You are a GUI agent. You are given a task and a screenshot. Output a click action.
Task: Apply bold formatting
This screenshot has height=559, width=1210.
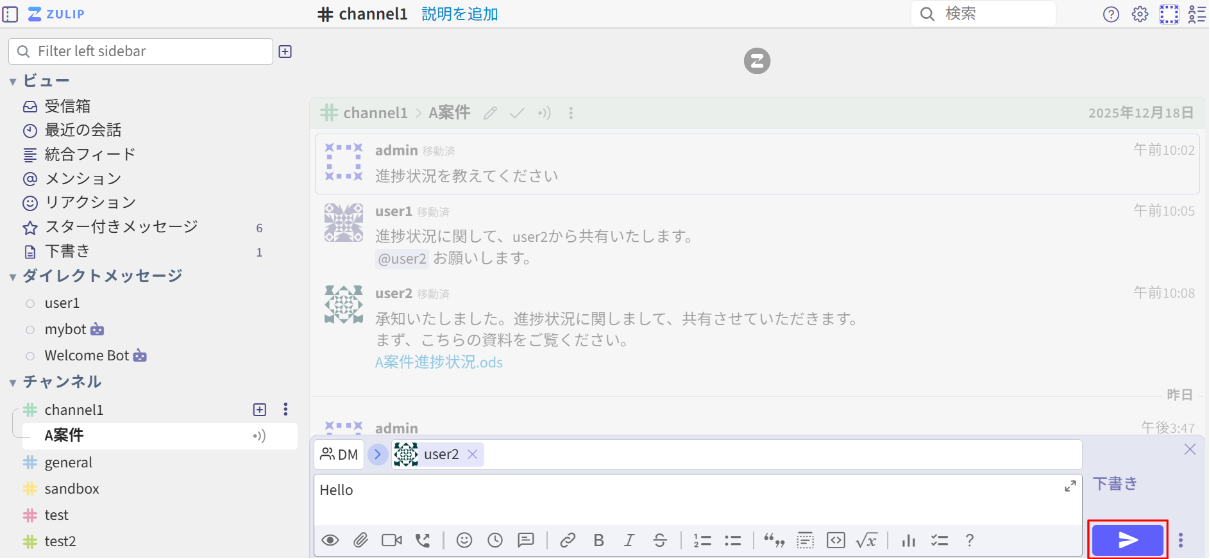599,540
